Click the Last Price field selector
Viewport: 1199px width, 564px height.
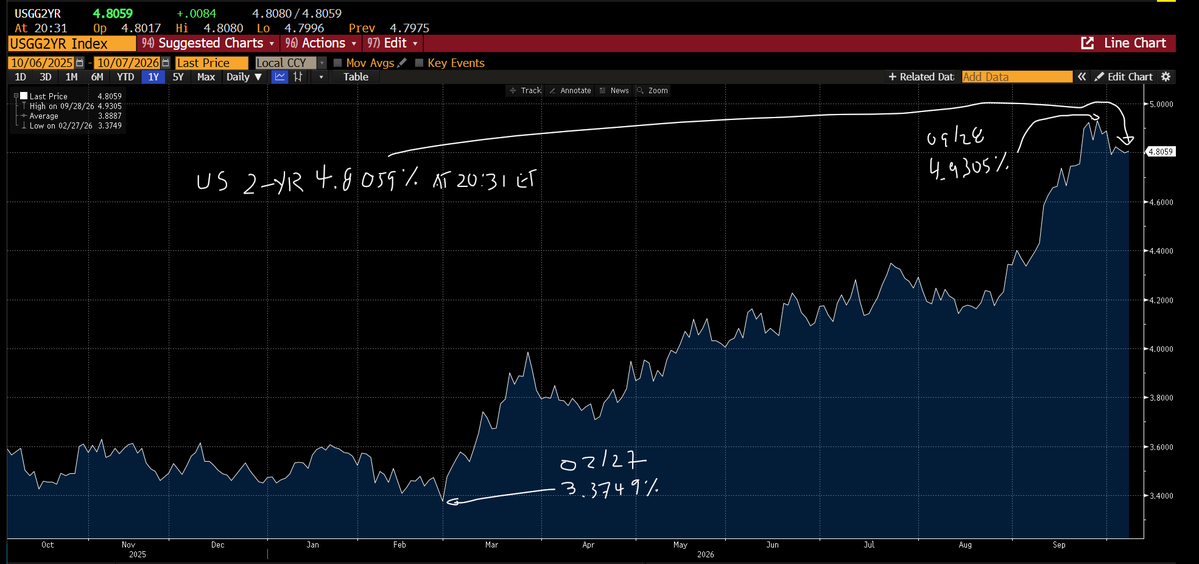click(212, 63)
